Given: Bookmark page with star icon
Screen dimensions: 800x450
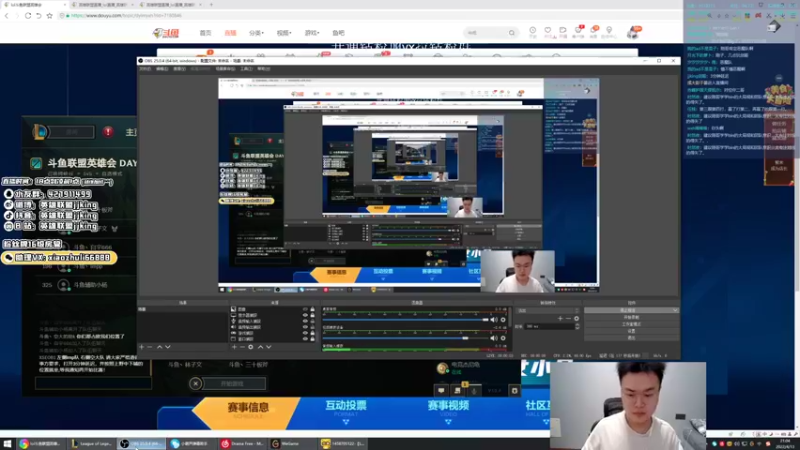Looking at the screenshot, I should [49, 16].
